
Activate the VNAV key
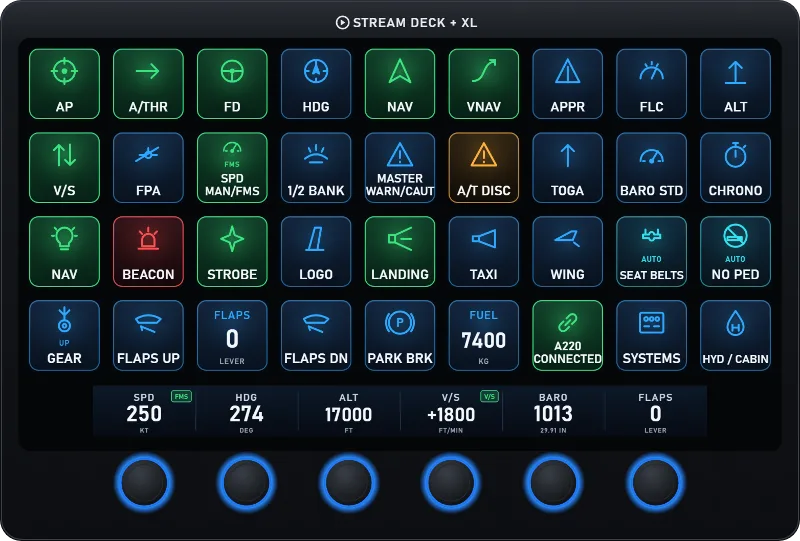coord(484,84)
